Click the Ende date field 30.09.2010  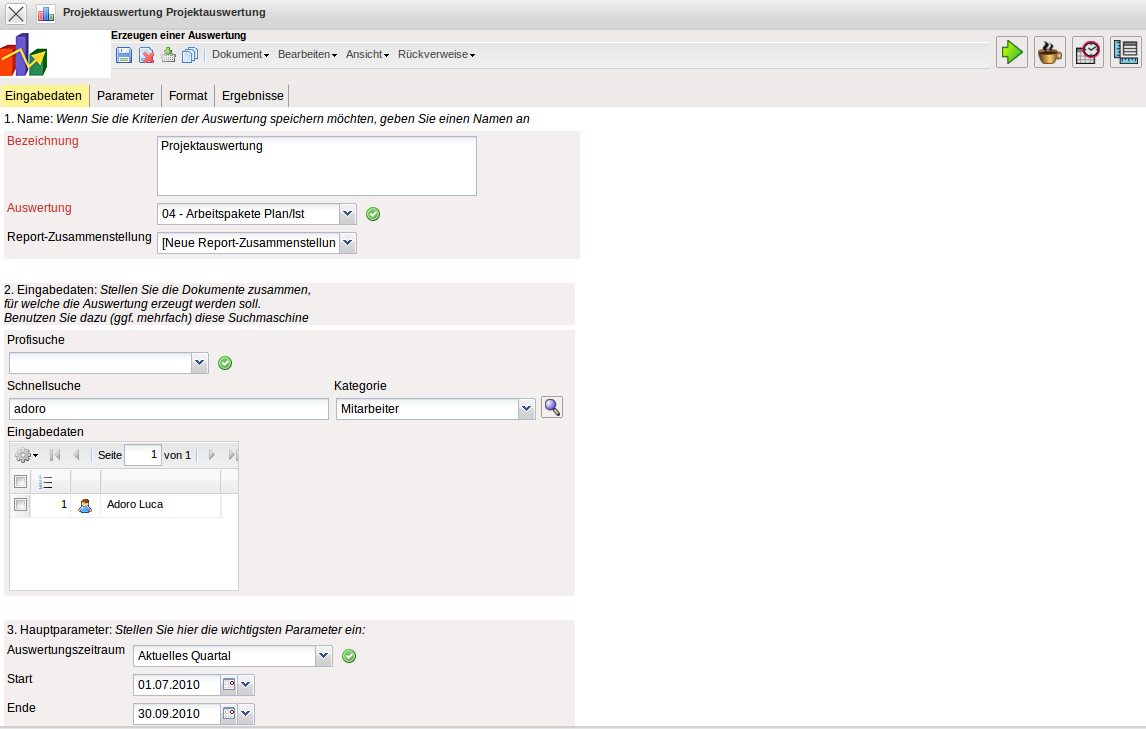point(177,714)
